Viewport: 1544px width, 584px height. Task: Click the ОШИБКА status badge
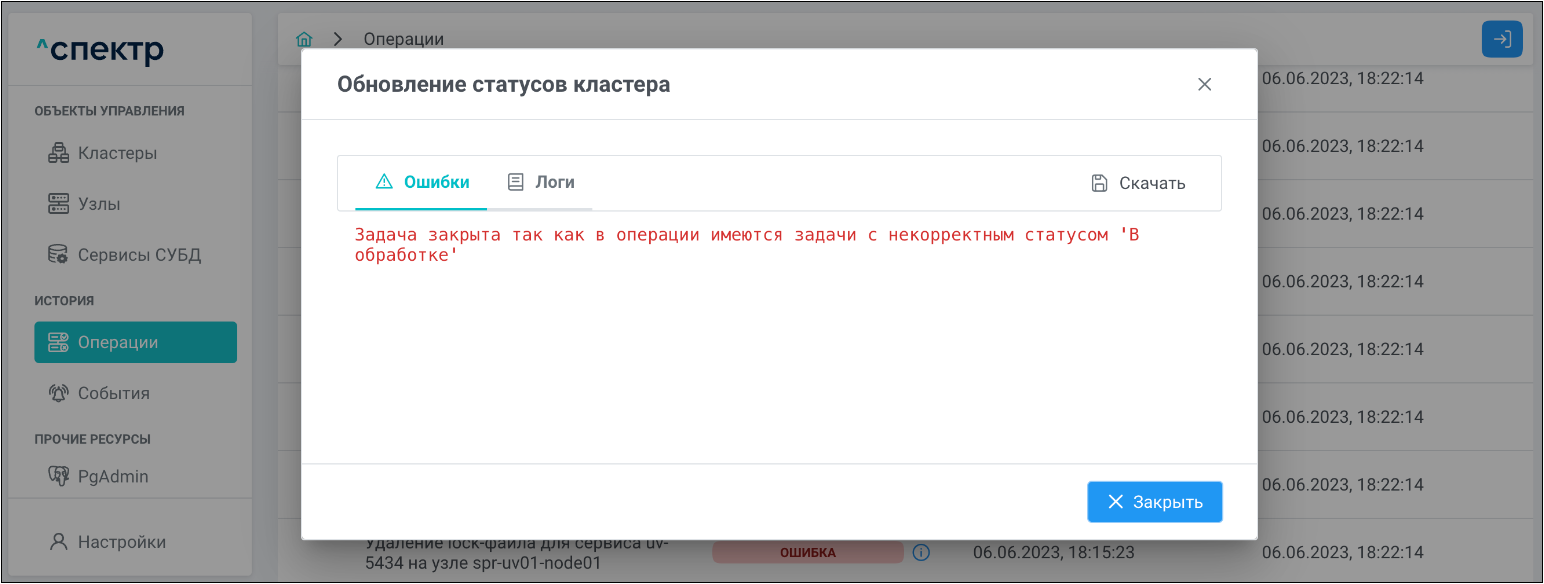[807, 552]
